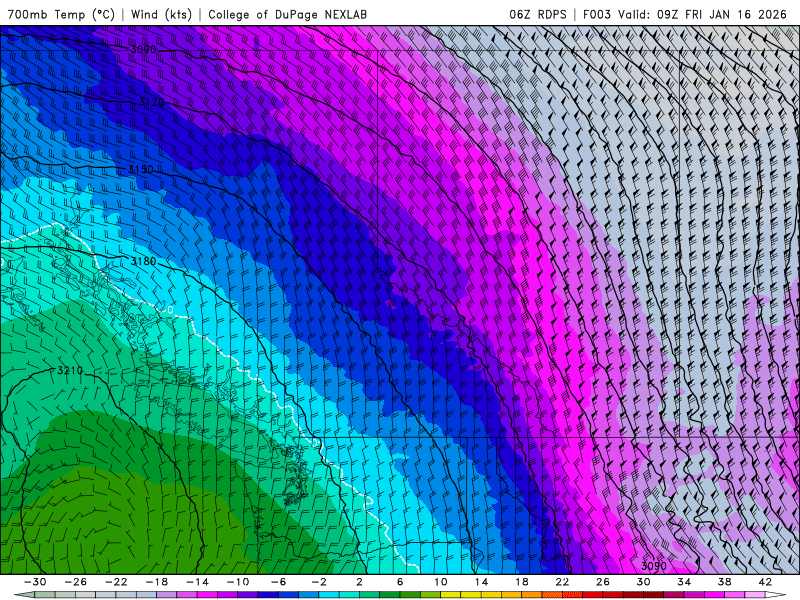Click the 2 colorbar tick label
800x600 pixels.
pyautogui.click(x=359, y=582)
